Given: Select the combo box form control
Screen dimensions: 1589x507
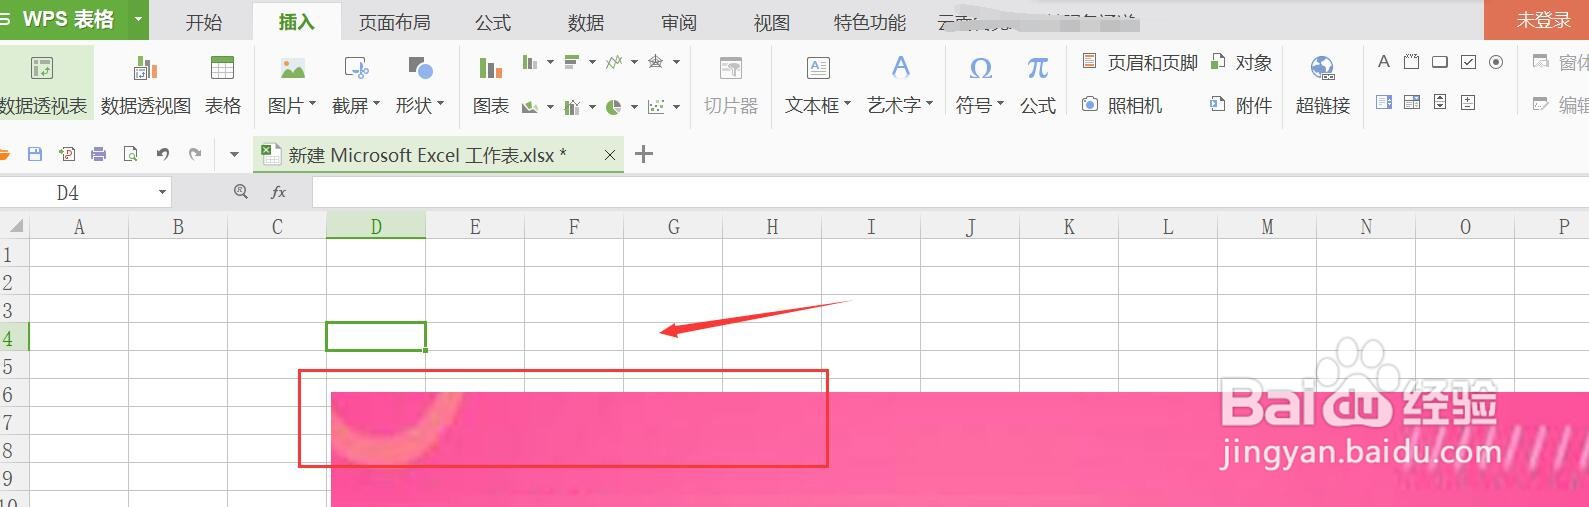Looking at the screenshot, I should 1411,102.
